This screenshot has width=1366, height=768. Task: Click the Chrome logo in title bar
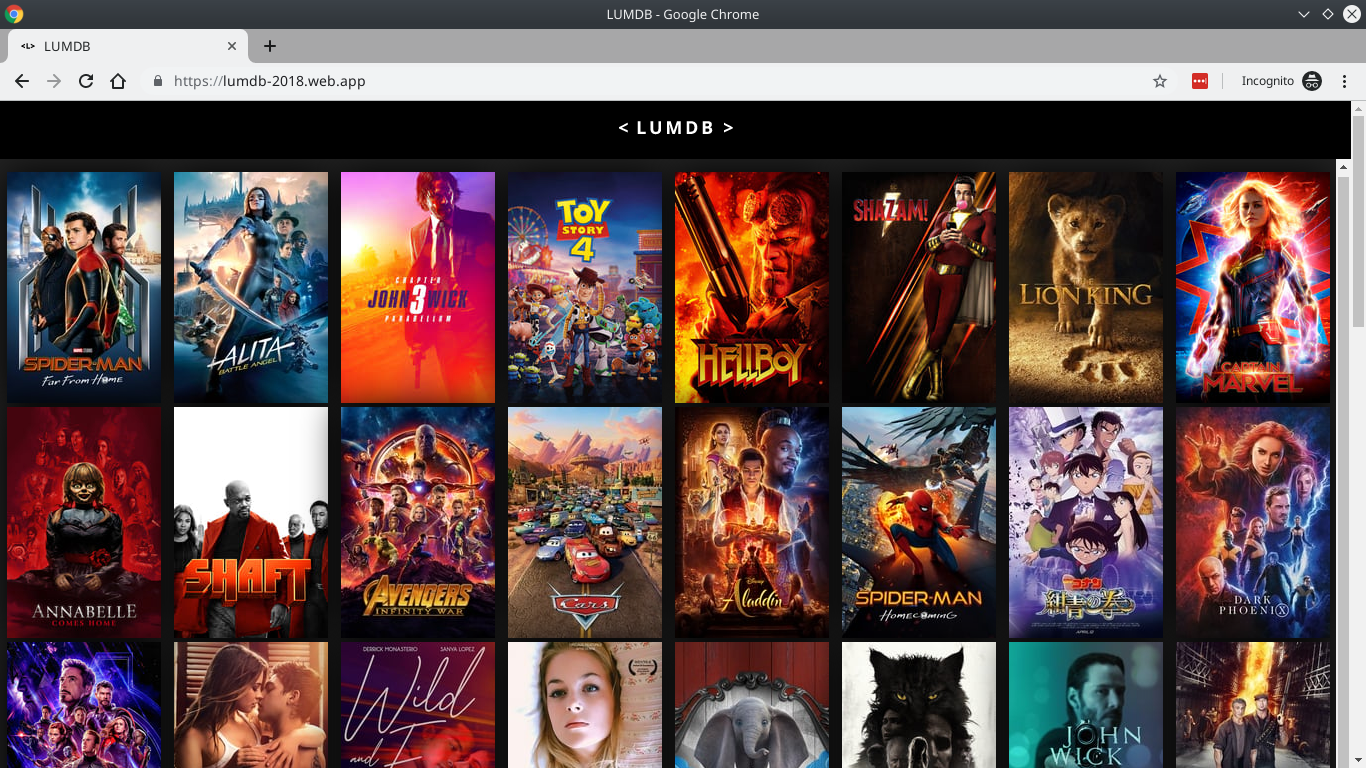point(14,14)
